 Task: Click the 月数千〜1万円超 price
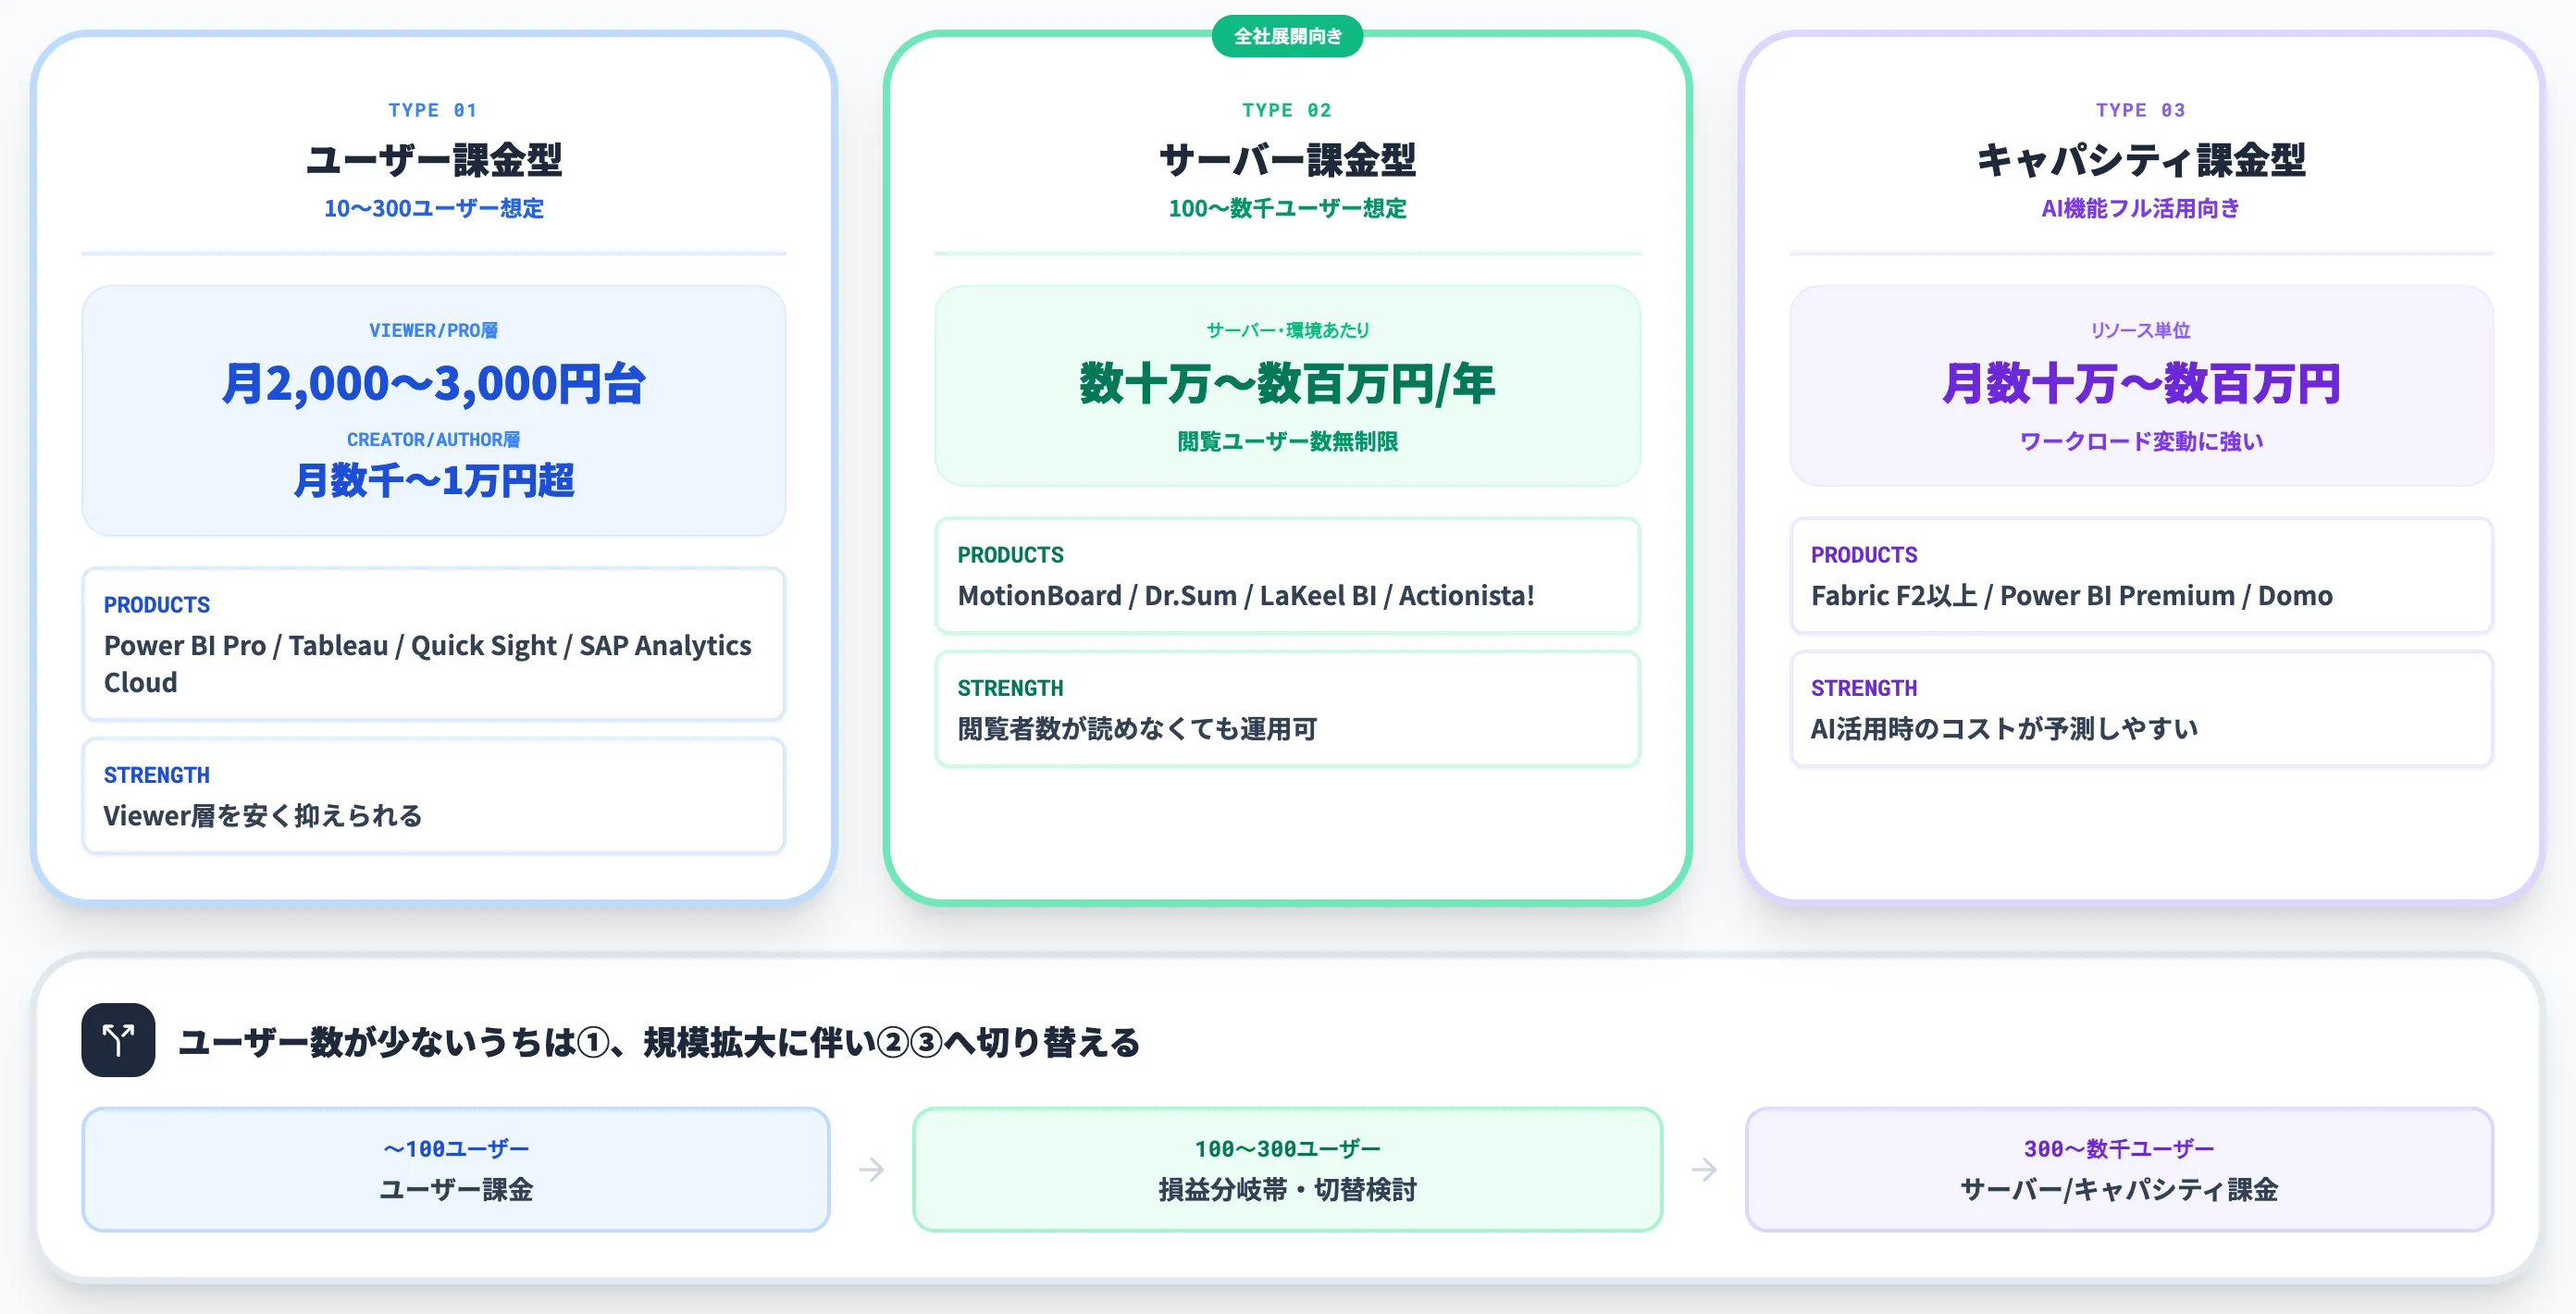[x=433, y=480]
